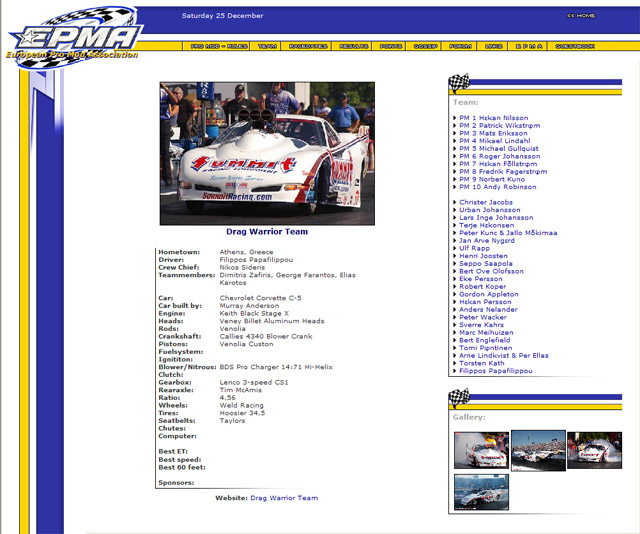This screenshot has height=534, width=640.
Task: Open the Team menu item
Action: click(267, 46)
